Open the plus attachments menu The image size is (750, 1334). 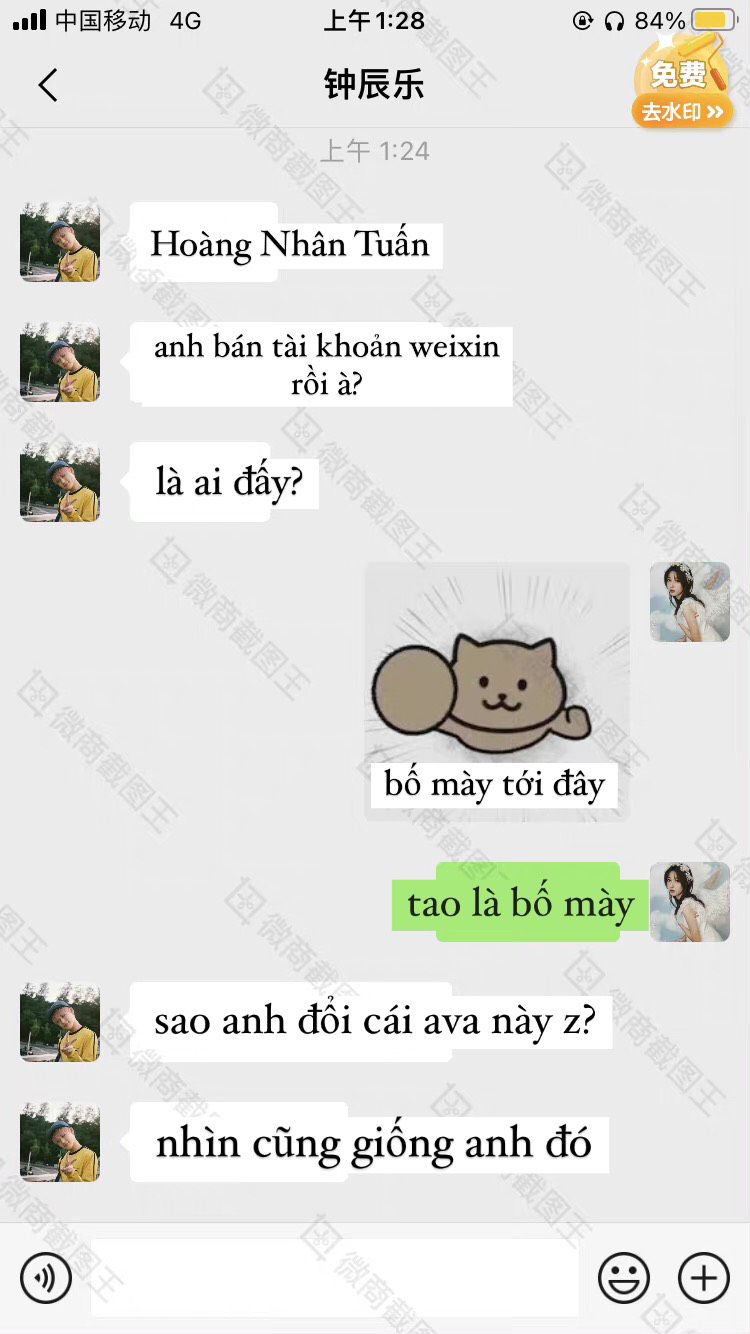704,1277
